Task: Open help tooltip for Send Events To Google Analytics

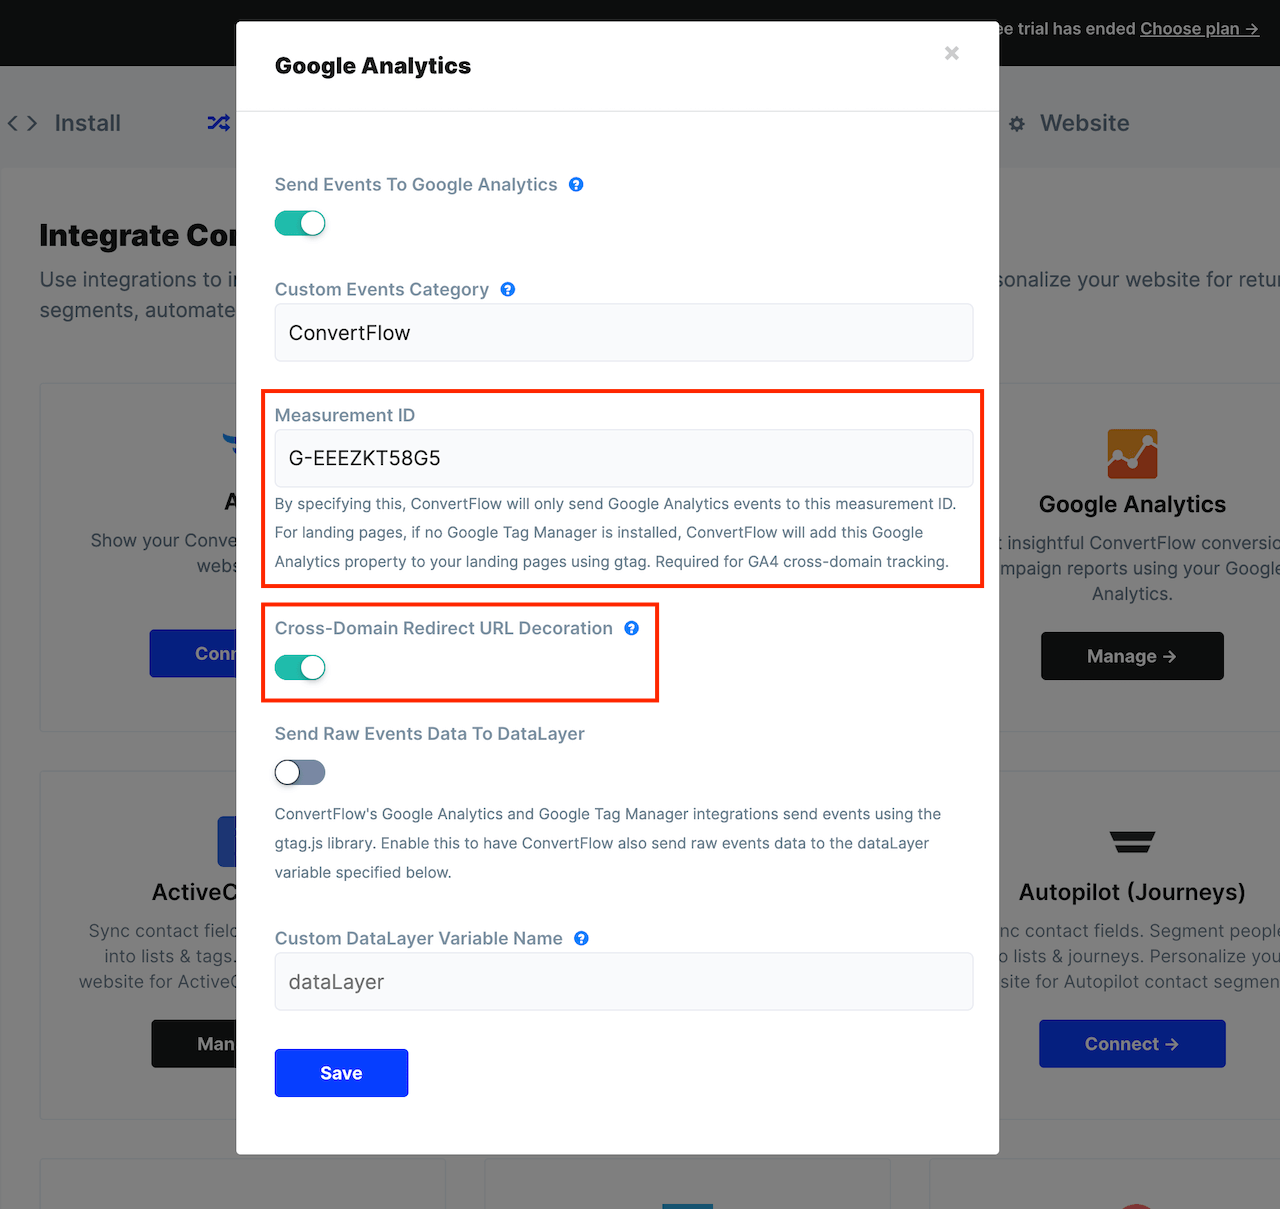Action: [x=576, y=184]
